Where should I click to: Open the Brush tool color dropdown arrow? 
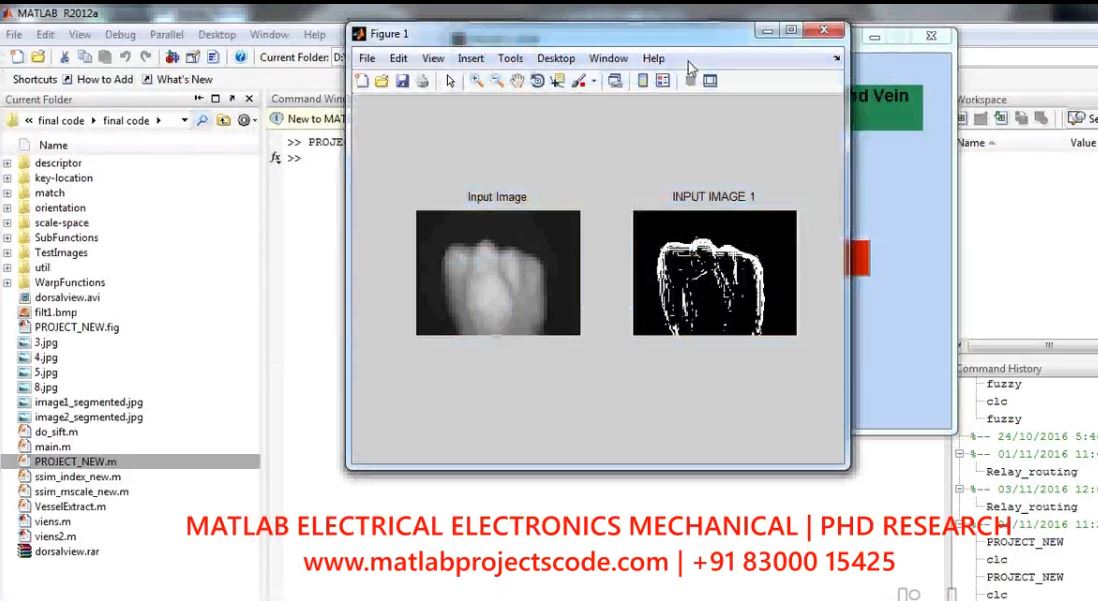coord(594,82)
